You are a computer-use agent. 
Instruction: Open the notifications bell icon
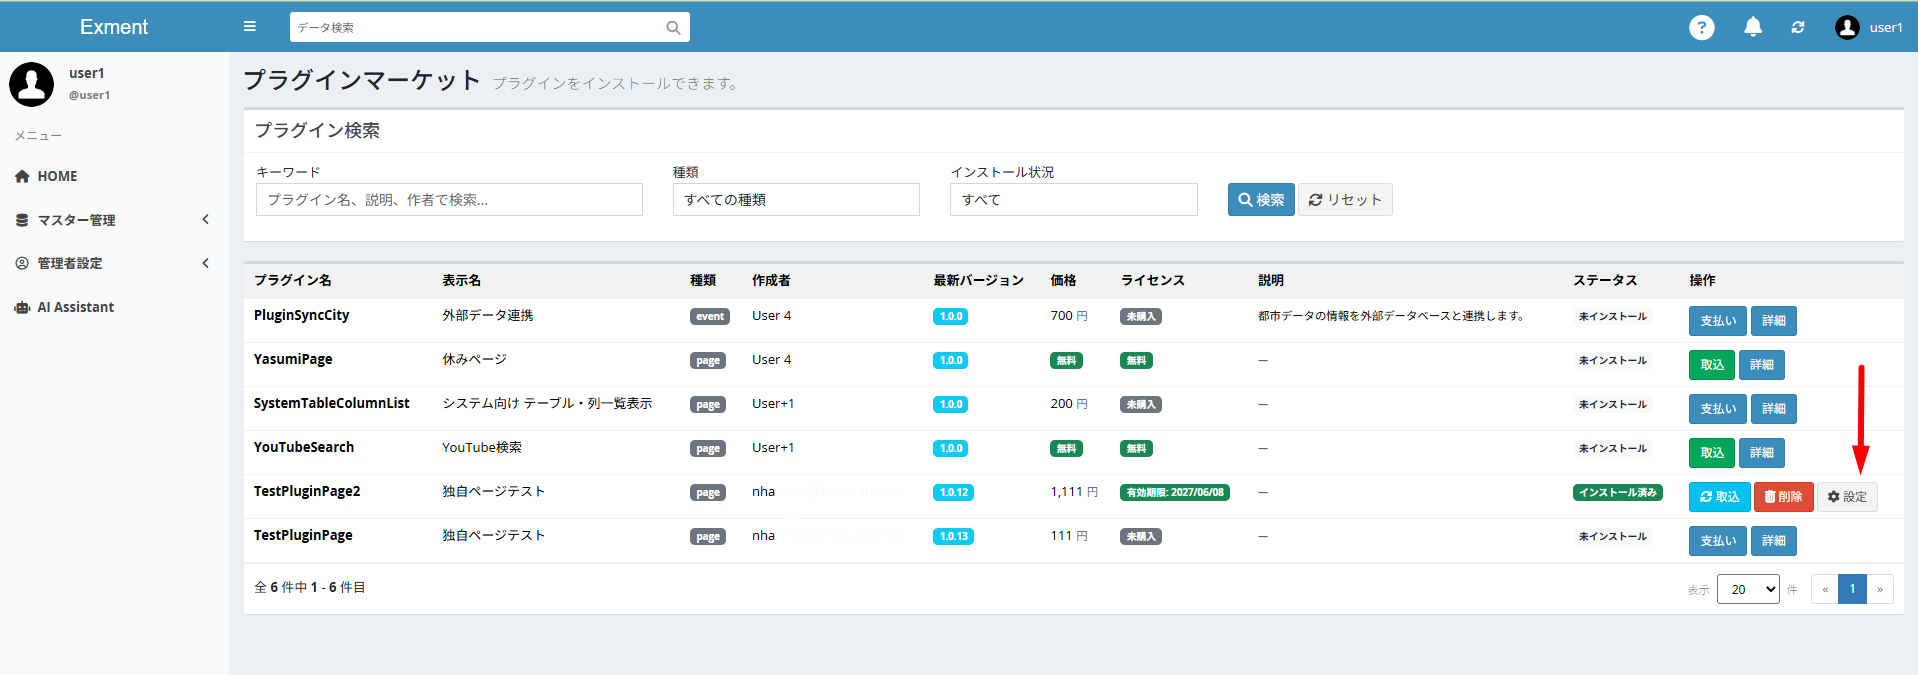[x=1752, y=27]
